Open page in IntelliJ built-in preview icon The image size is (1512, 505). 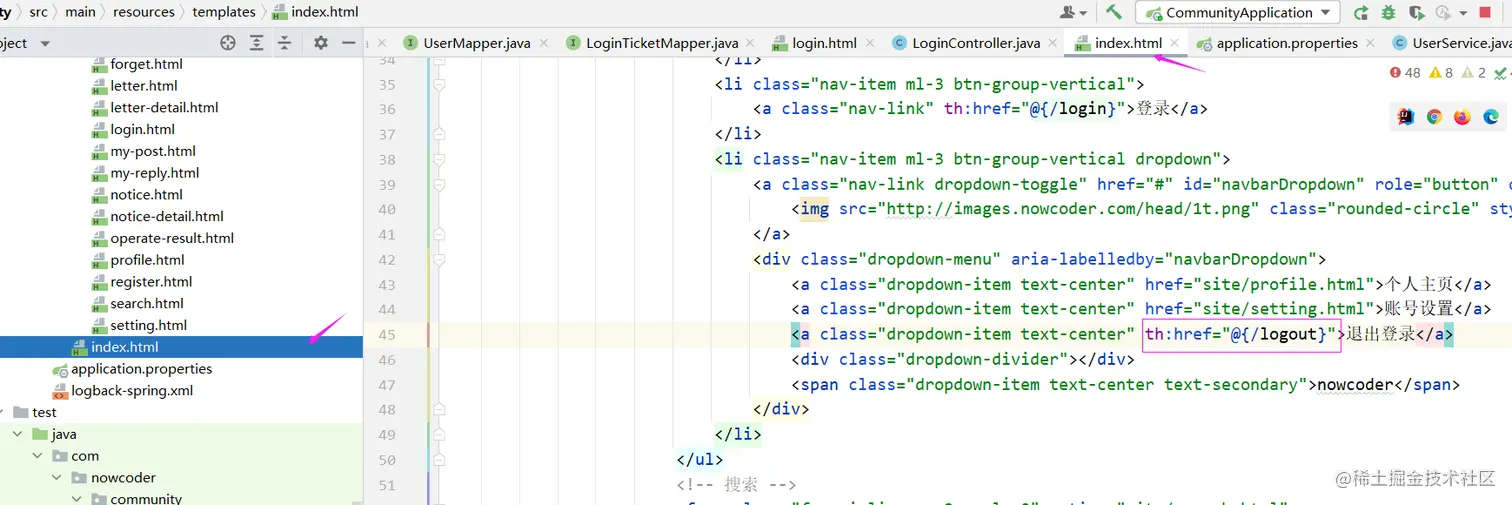coord(1406,117)
